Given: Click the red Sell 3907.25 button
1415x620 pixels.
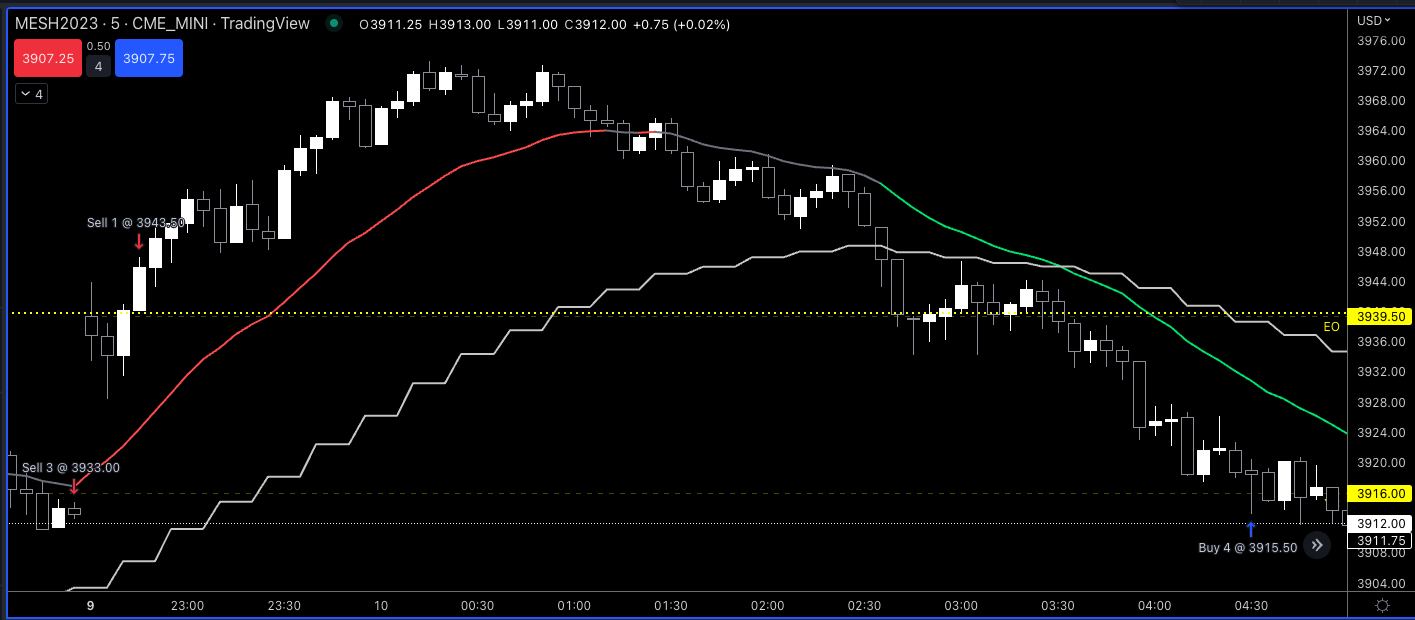Looking at the screenshot, I should [x=48, y=59].
